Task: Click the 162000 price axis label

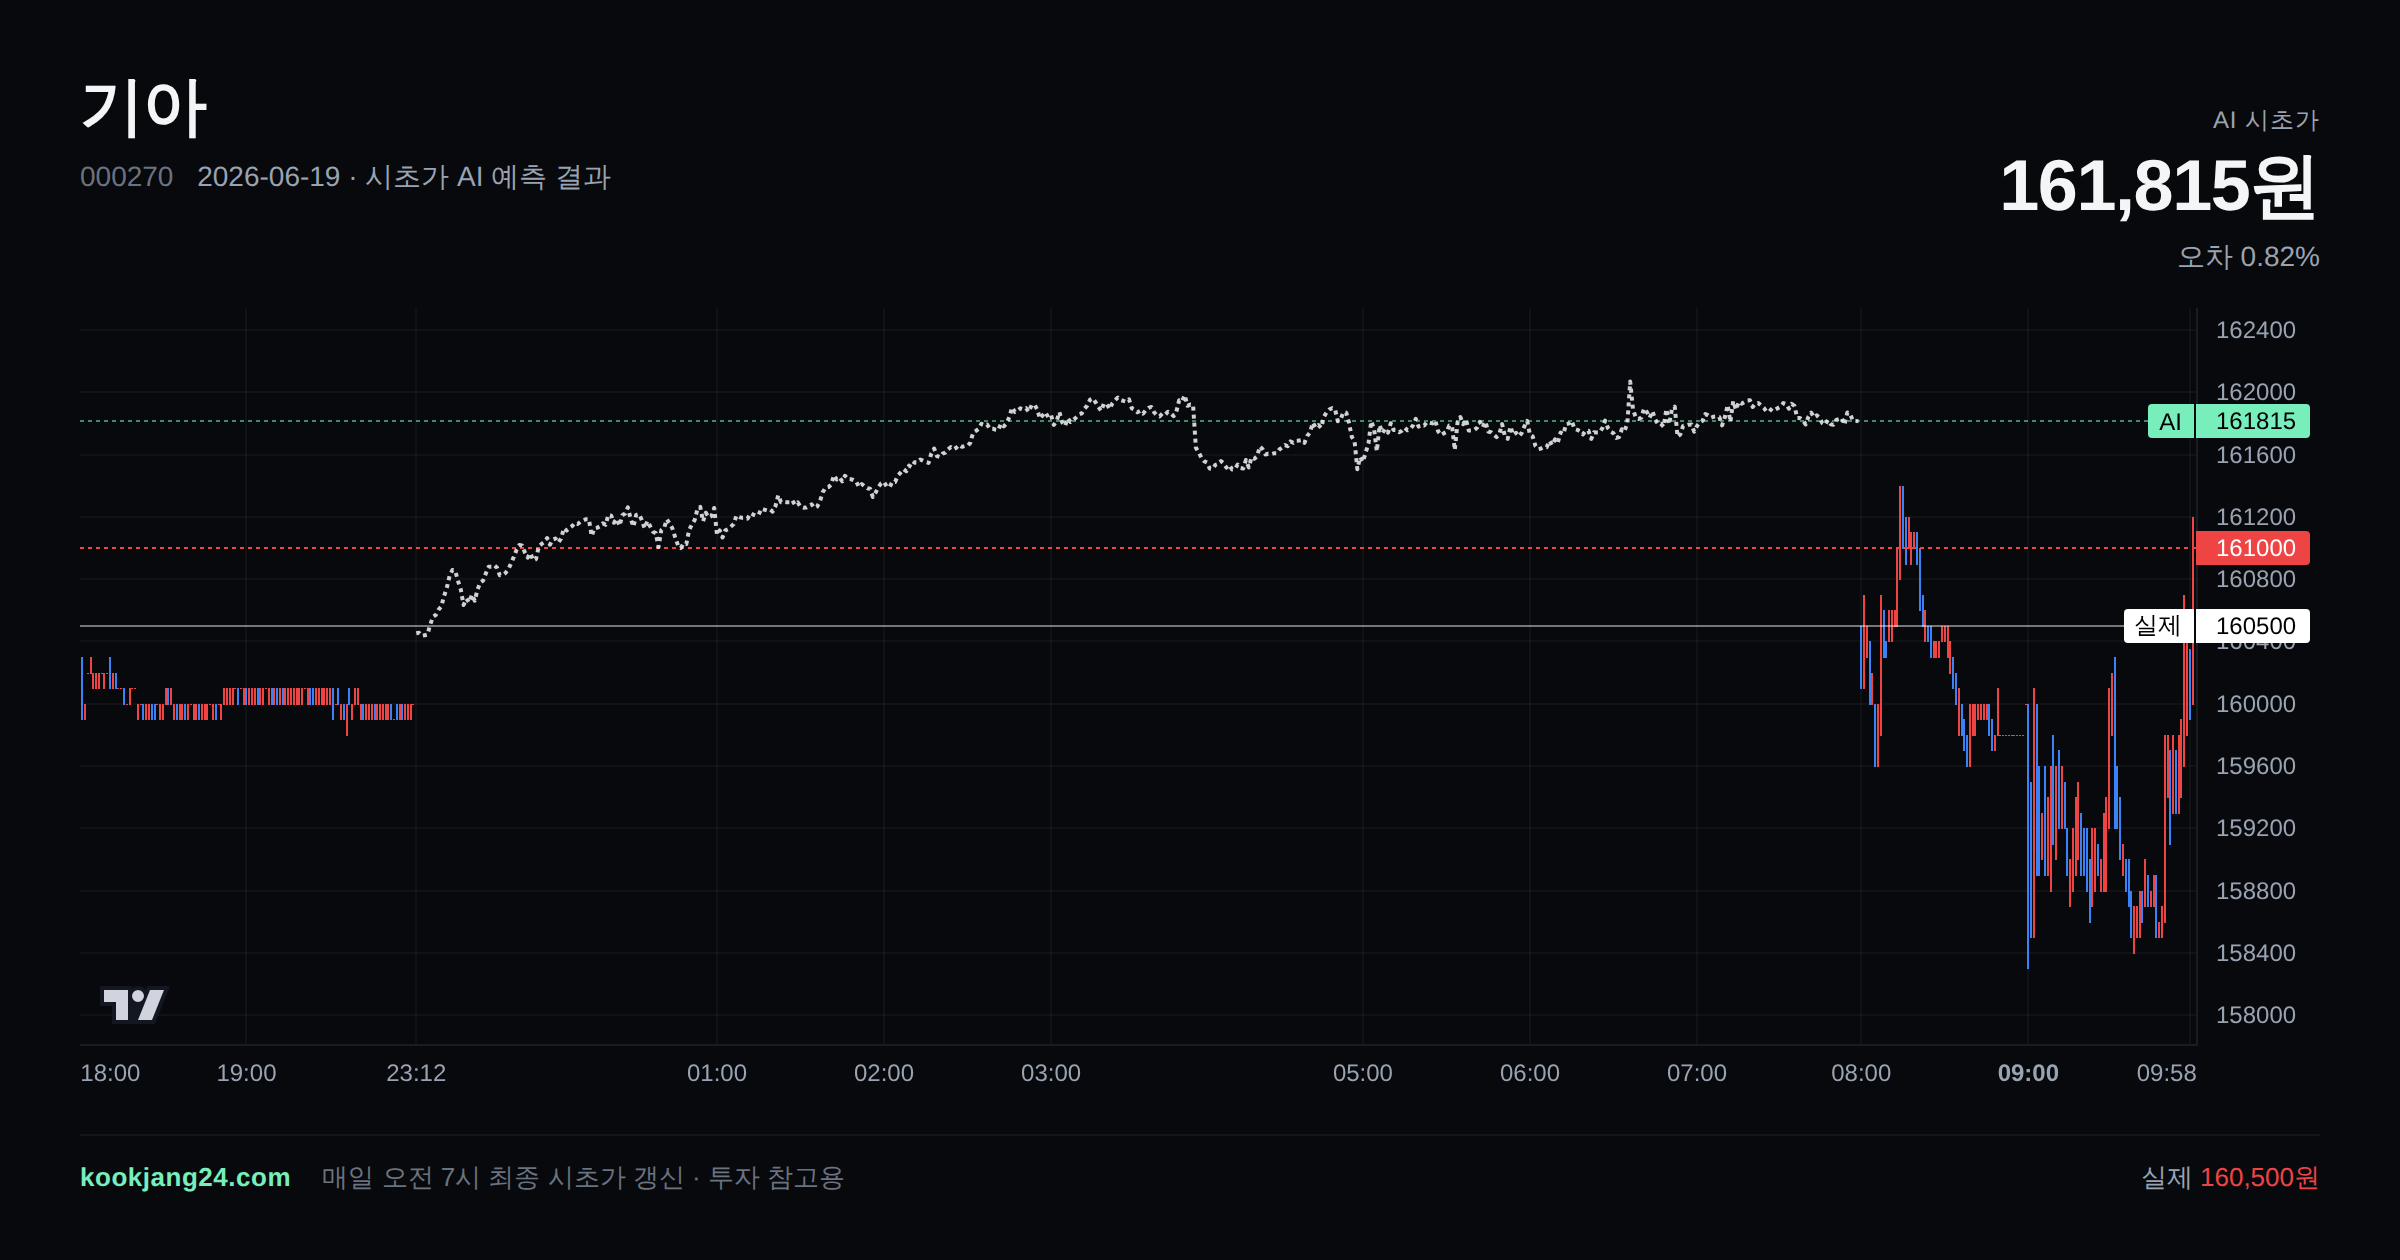Action: (2256, 392)
